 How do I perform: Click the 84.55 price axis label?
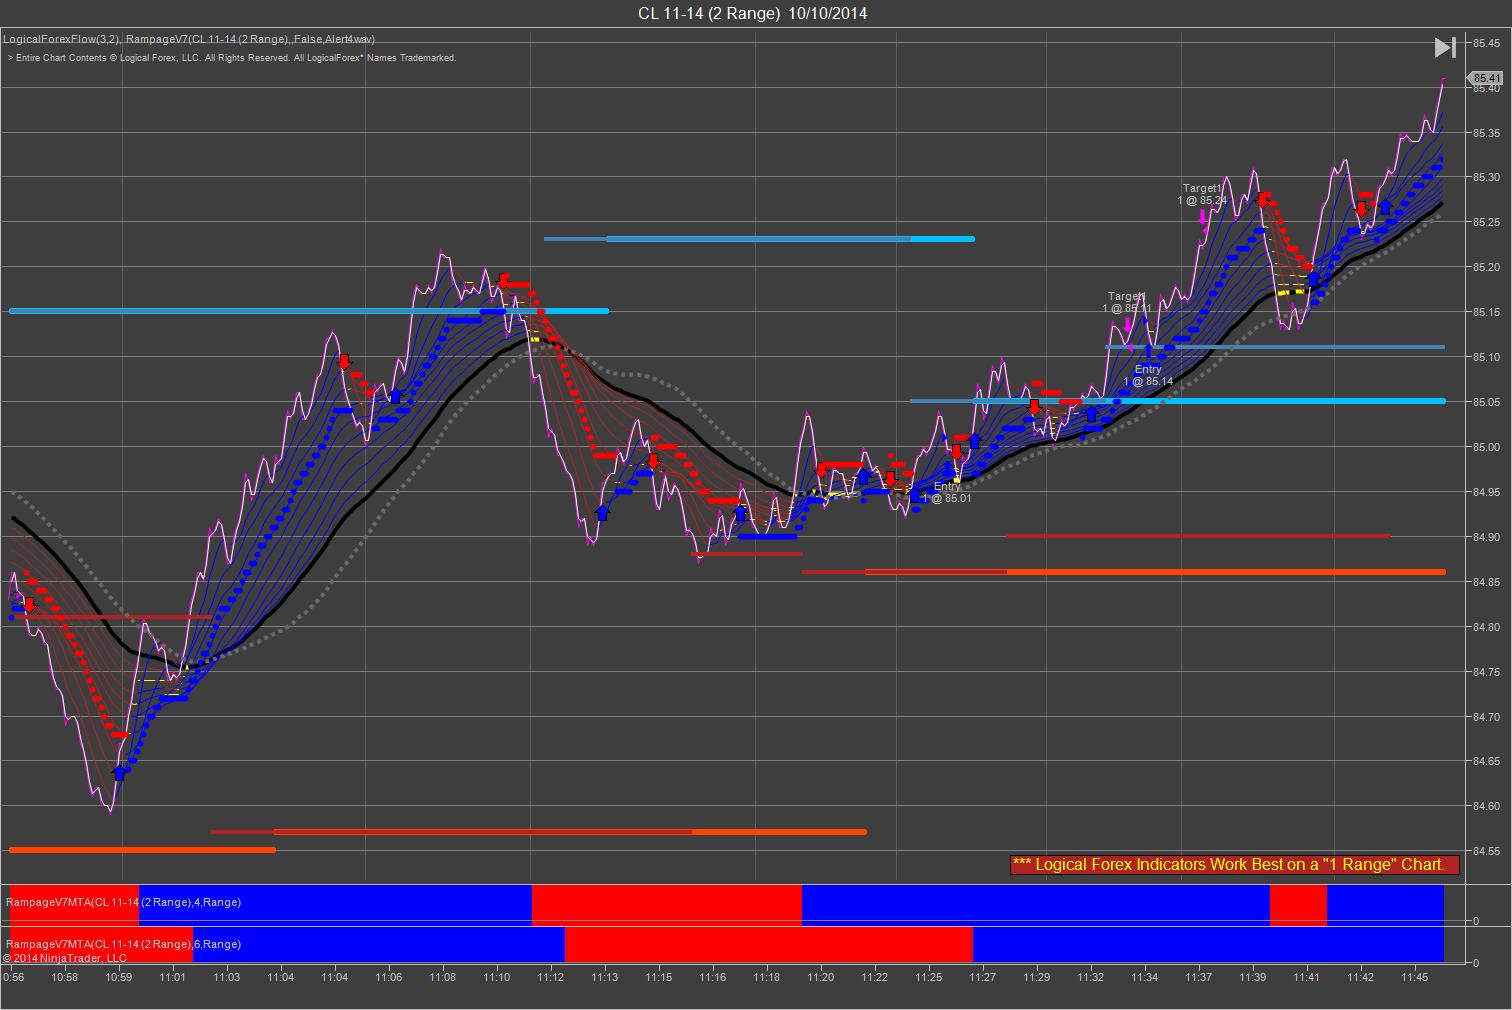click(x=1486, y=851)
